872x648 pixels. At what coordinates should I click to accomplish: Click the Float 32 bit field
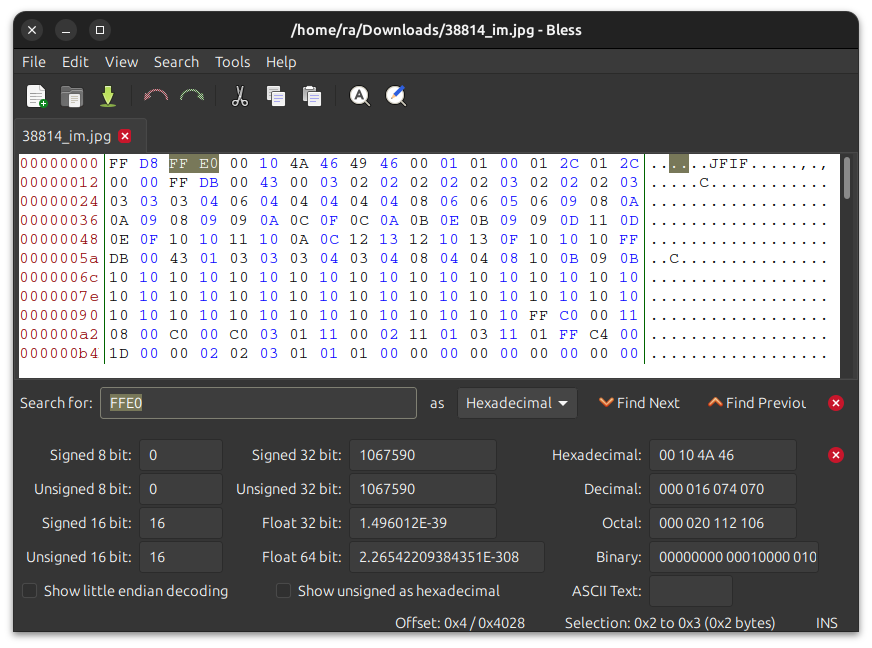pos(423,523)
